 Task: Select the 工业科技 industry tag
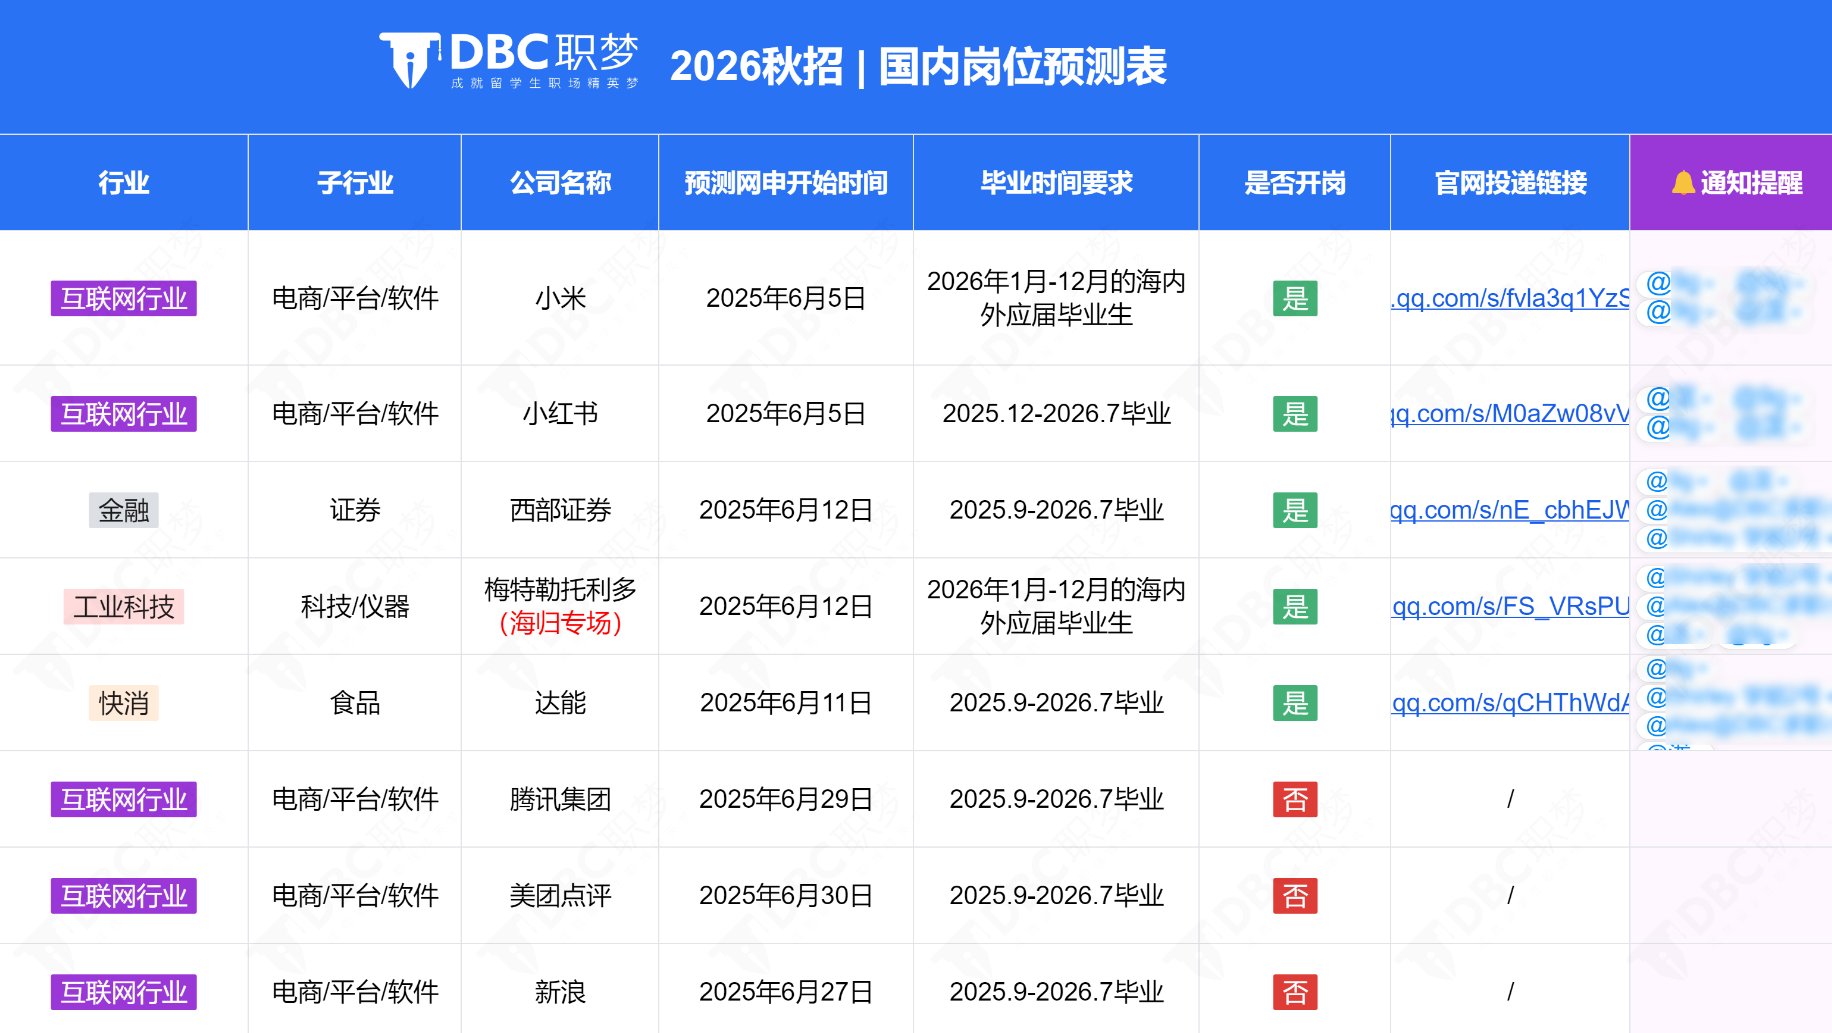(x=124, y=606)
